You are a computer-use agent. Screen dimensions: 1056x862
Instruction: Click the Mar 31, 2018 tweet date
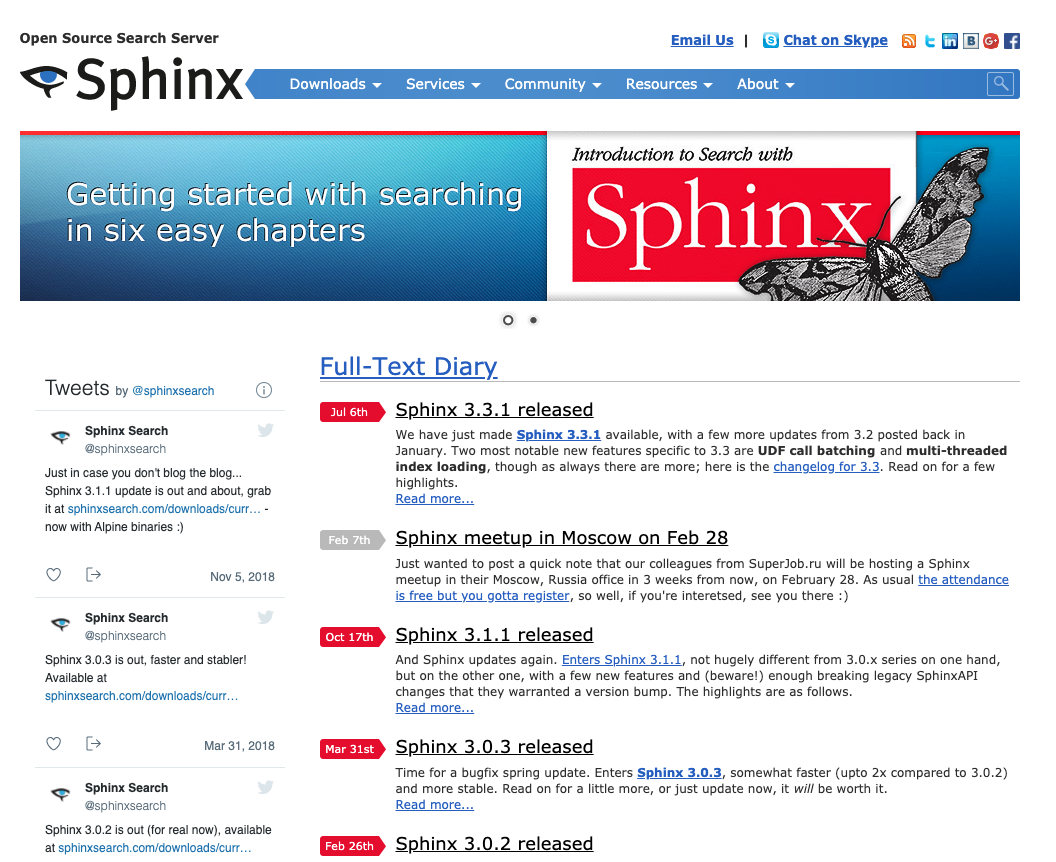pyautogui.click(x=239, y=745)
